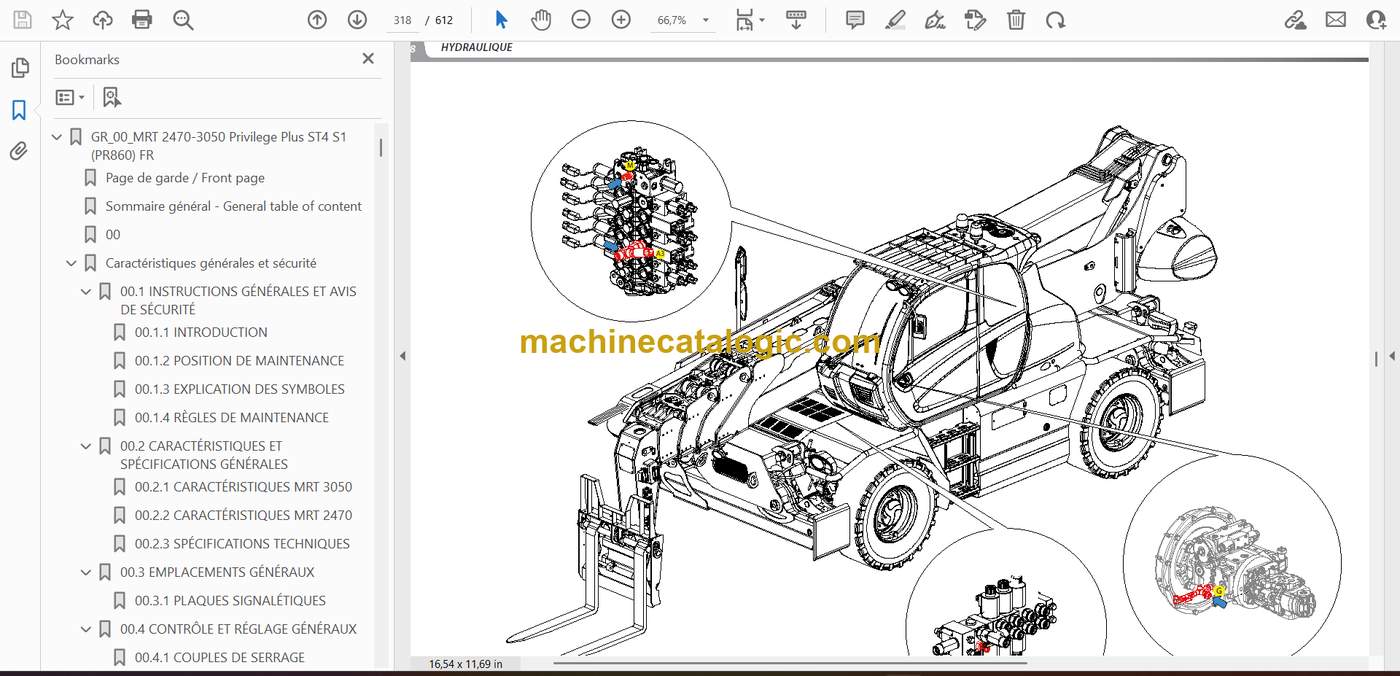
Task: Activate the selection arrow tool
Action: pos(501,20)
